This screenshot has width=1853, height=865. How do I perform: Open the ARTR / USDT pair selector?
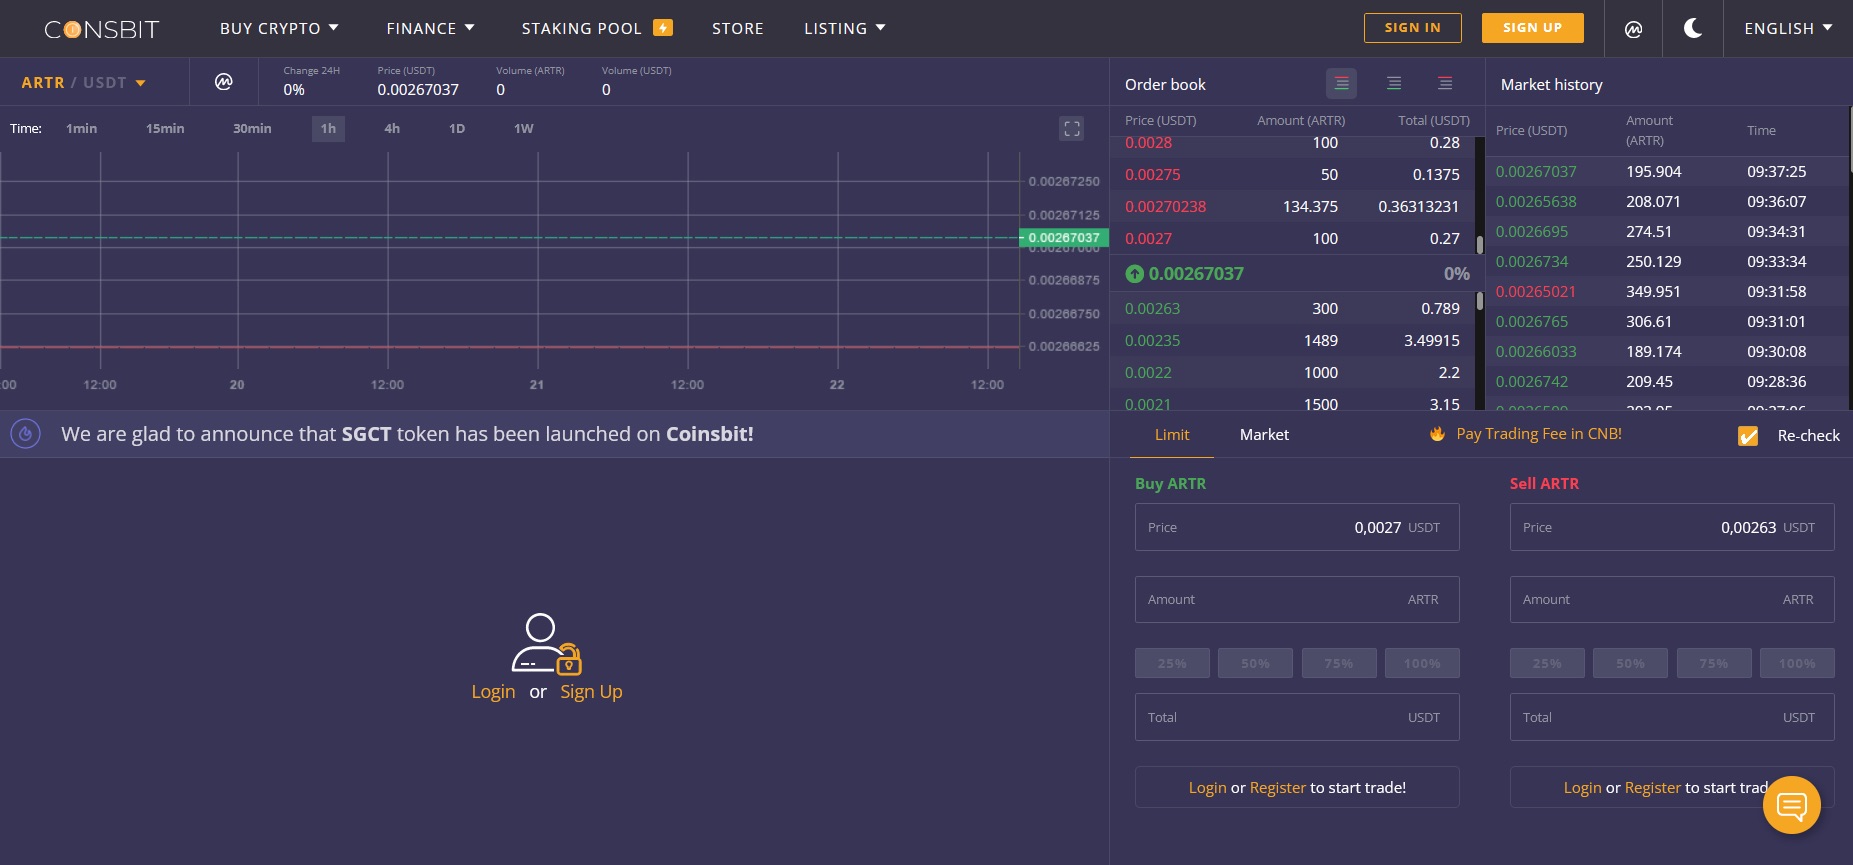84,83
